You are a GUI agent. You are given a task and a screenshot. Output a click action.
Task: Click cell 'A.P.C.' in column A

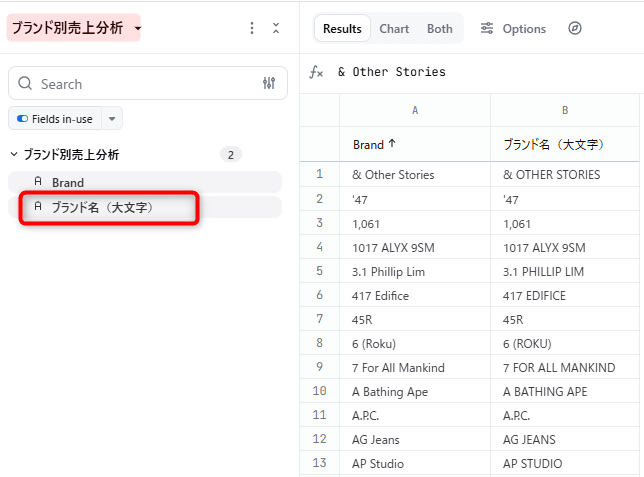click(415, 416)
